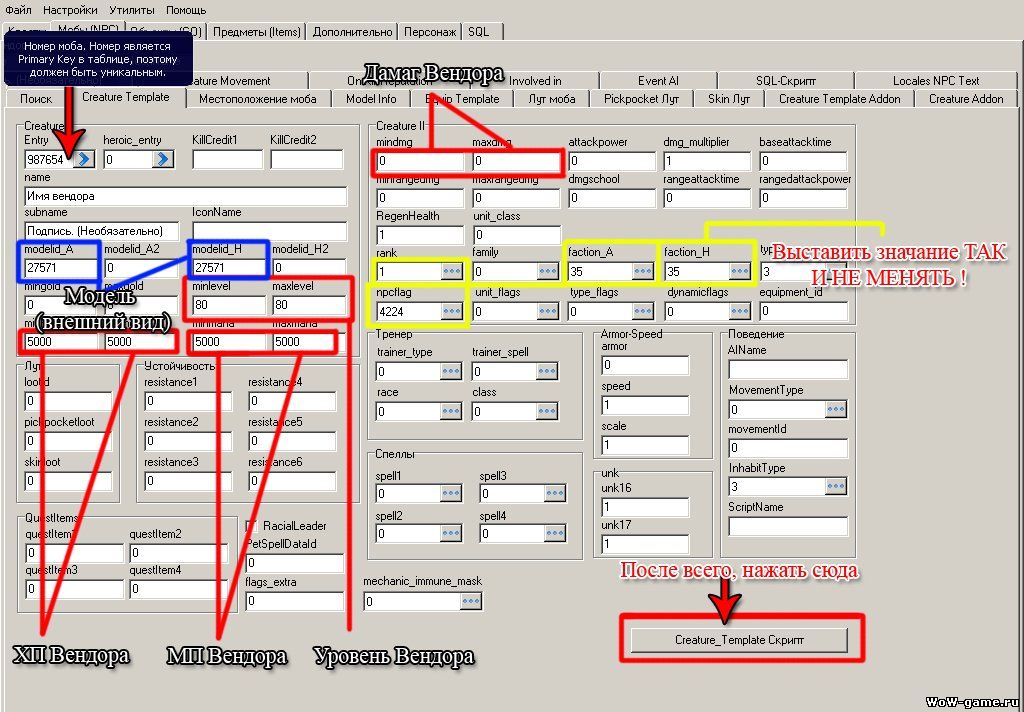Open the Файл menu
Viewport: 1024px width, 712px height.
click(18, 10)
